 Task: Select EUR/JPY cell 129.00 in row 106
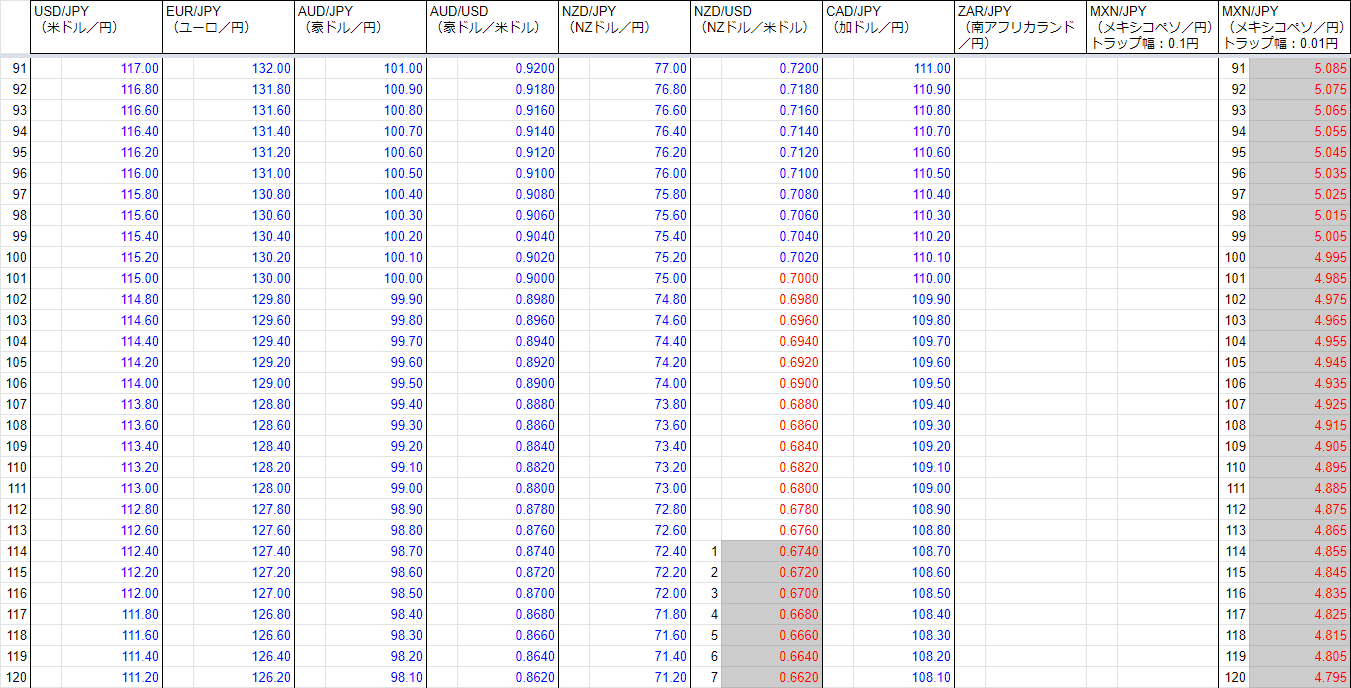(x=242, y=383)
